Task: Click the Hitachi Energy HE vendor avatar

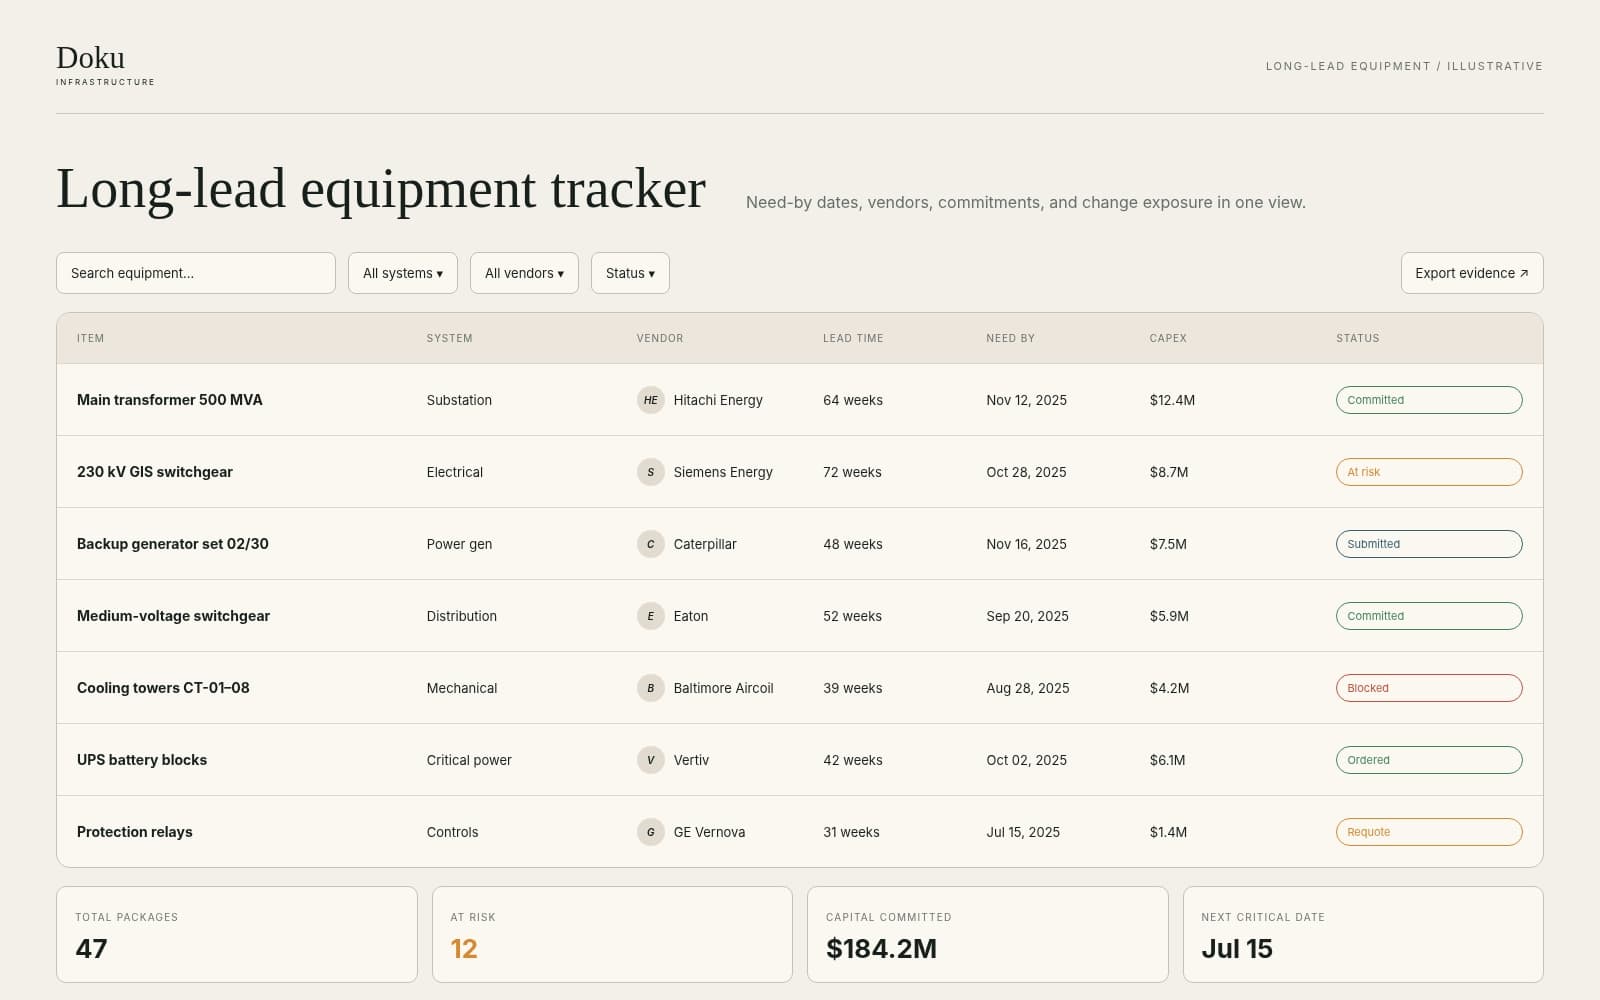Action: click(650, 400)
